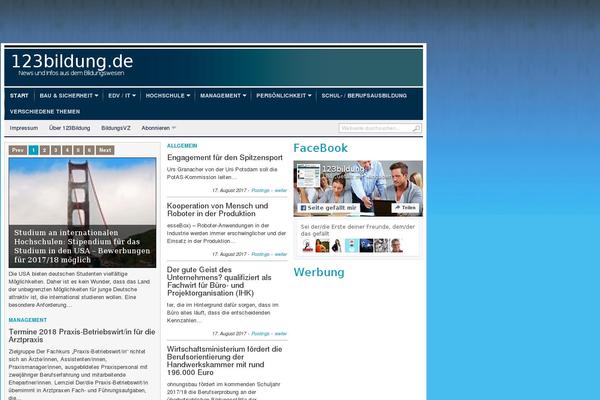
Task: Click the slider Prev button
Action: 18,150
